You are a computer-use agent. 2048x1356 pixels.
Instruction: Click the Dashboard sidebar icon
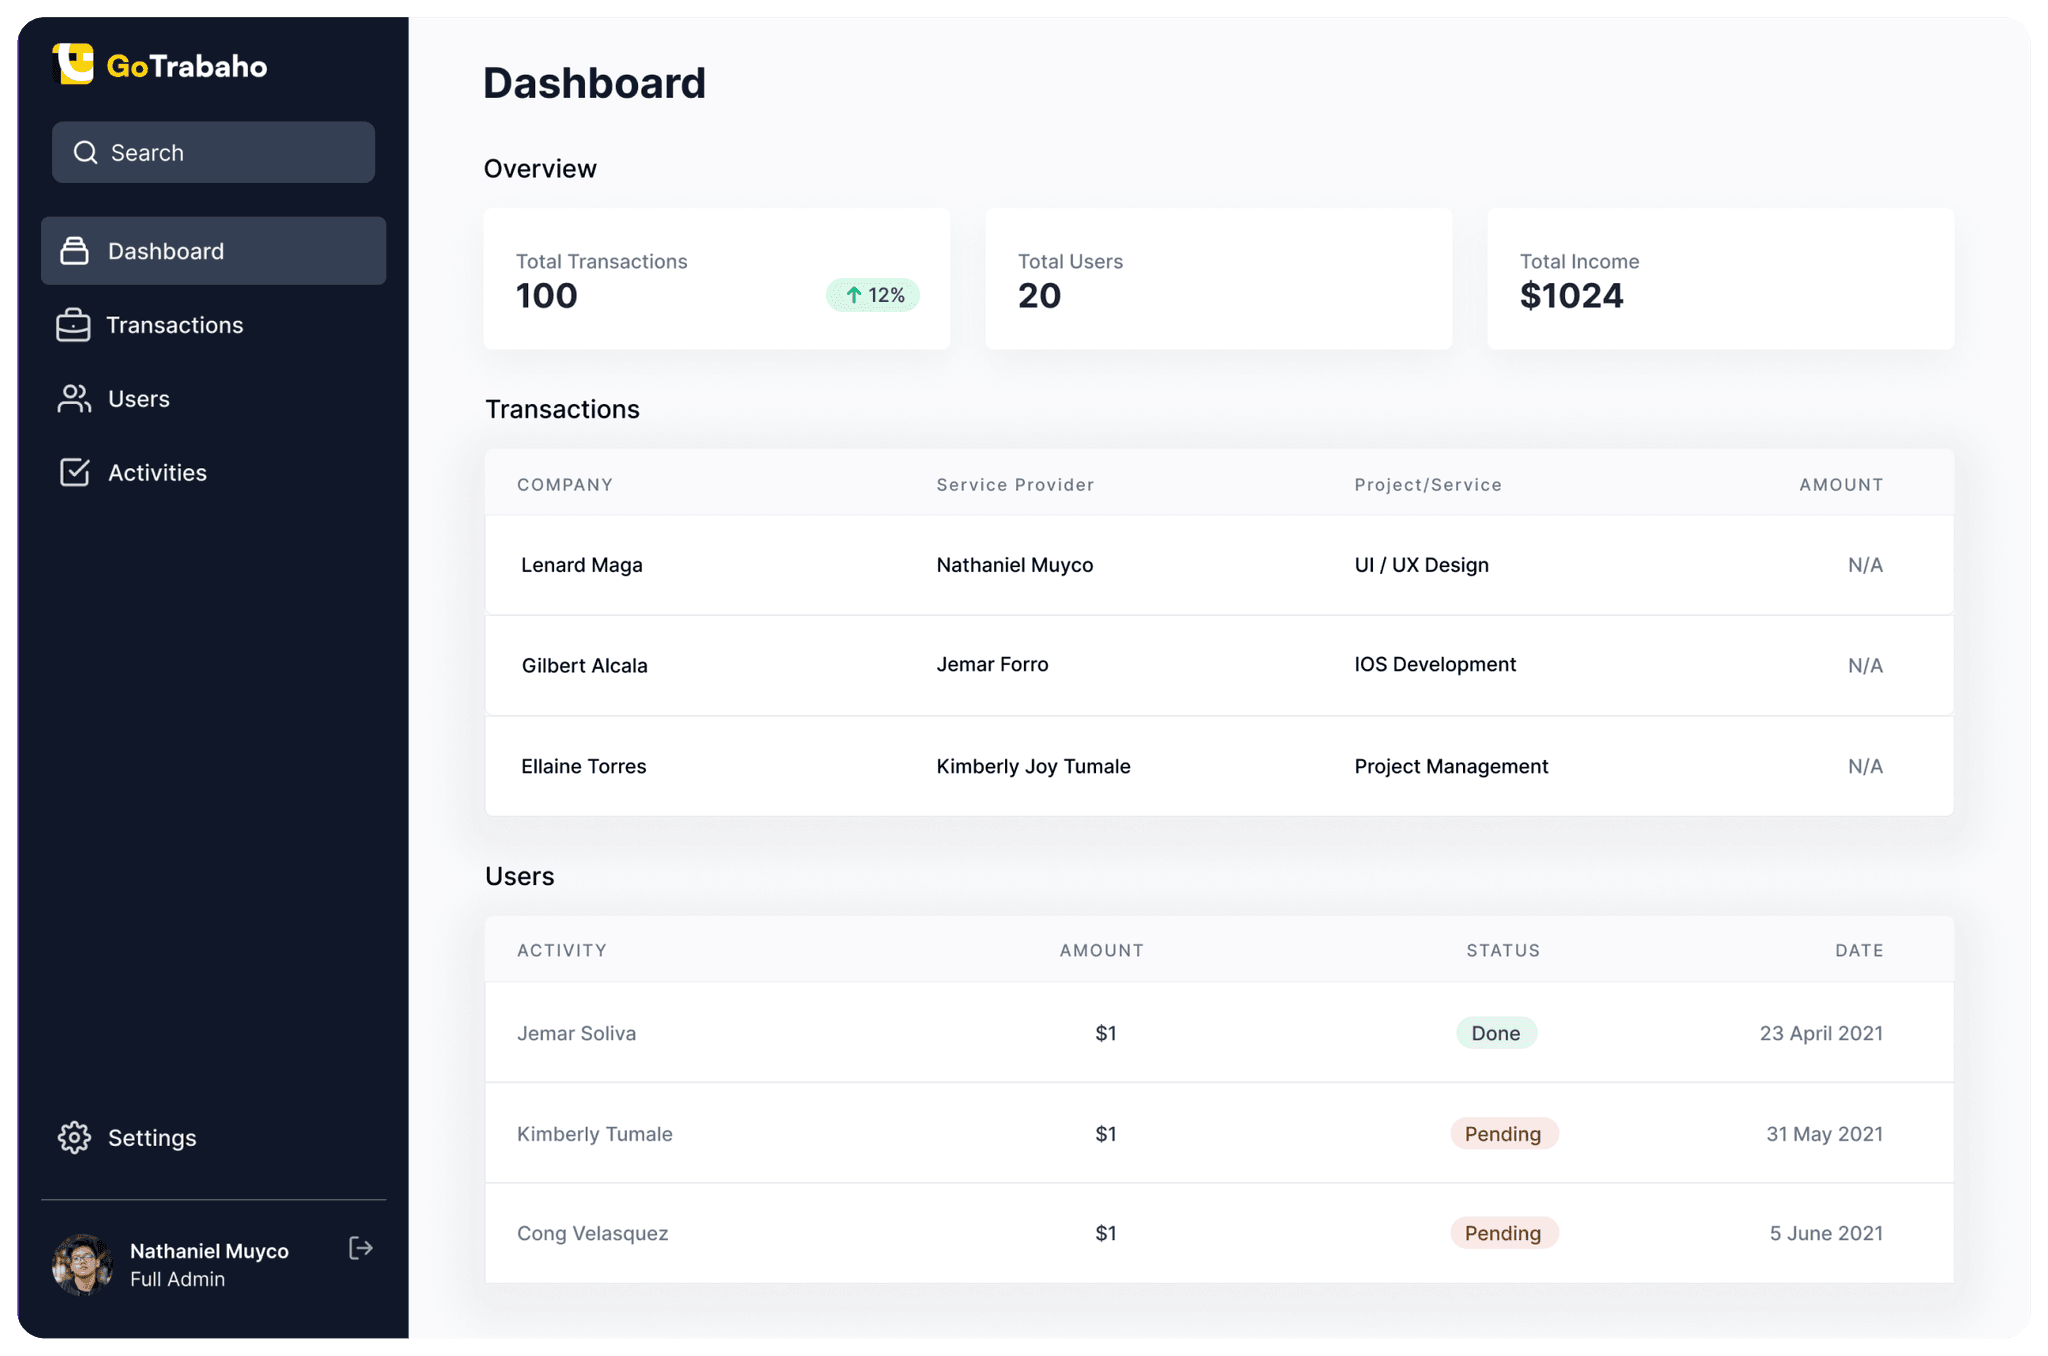tap(74, 251)
